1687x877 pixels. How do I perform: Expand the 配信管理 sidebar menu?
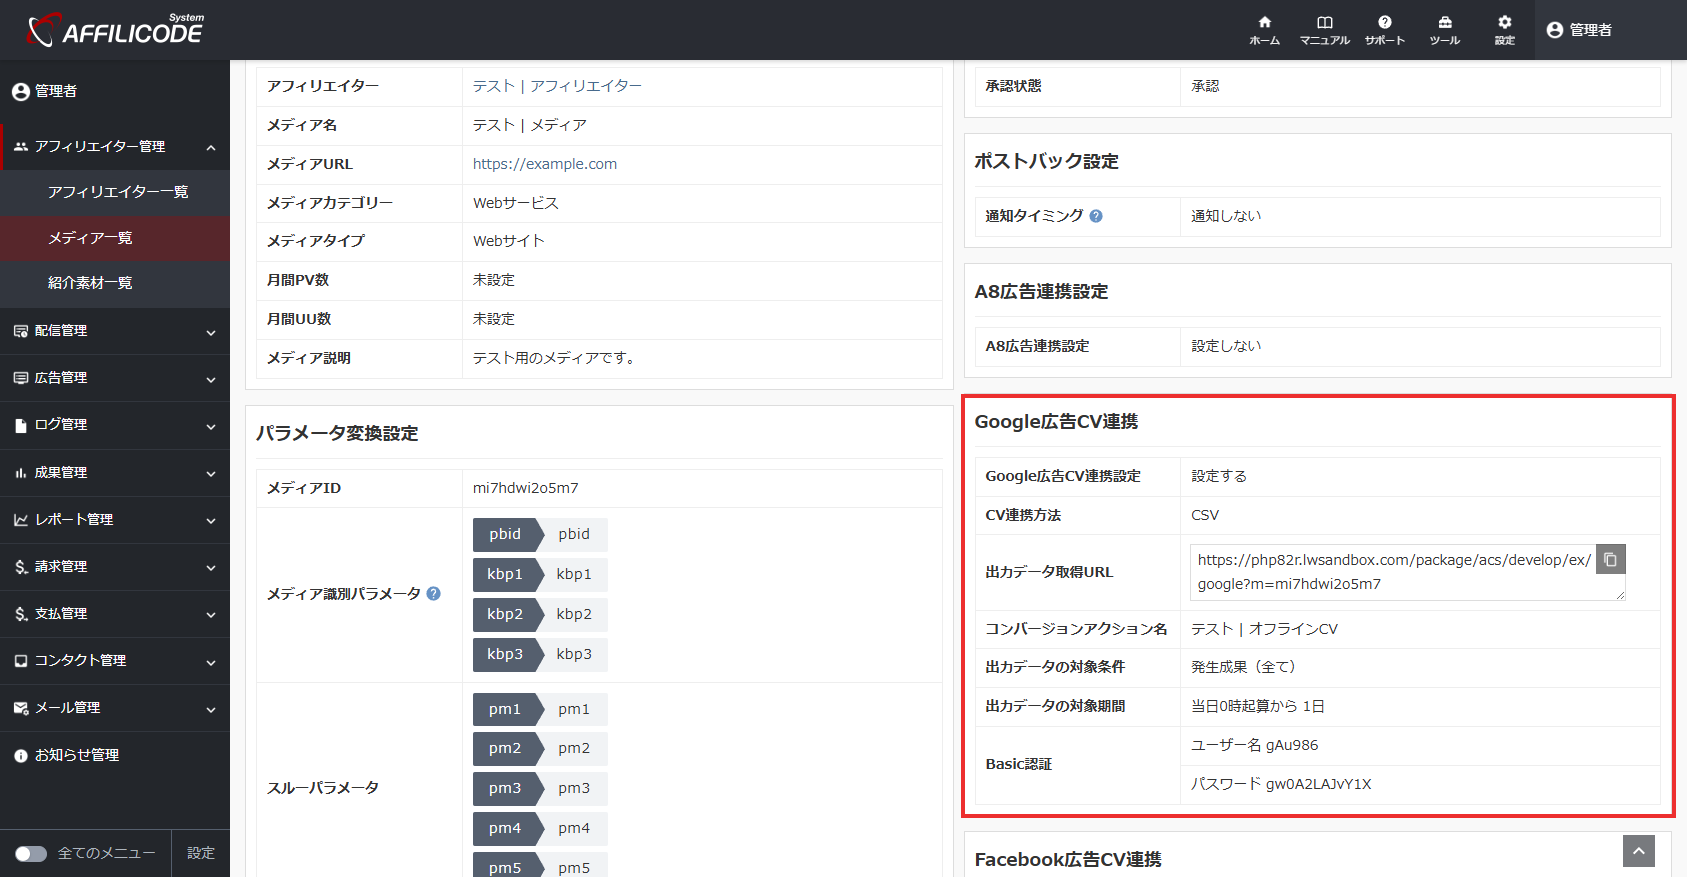pyautogui.click(x=115, y=331)
